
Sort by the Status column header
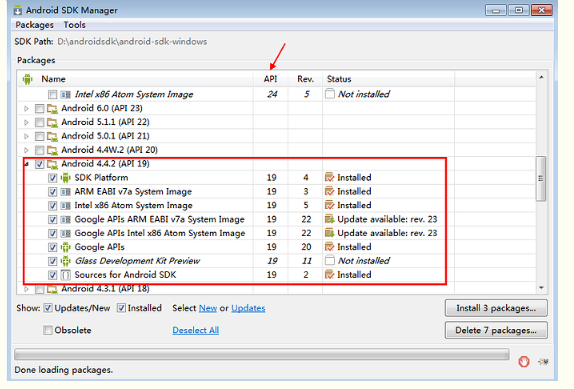coord(388,79)
